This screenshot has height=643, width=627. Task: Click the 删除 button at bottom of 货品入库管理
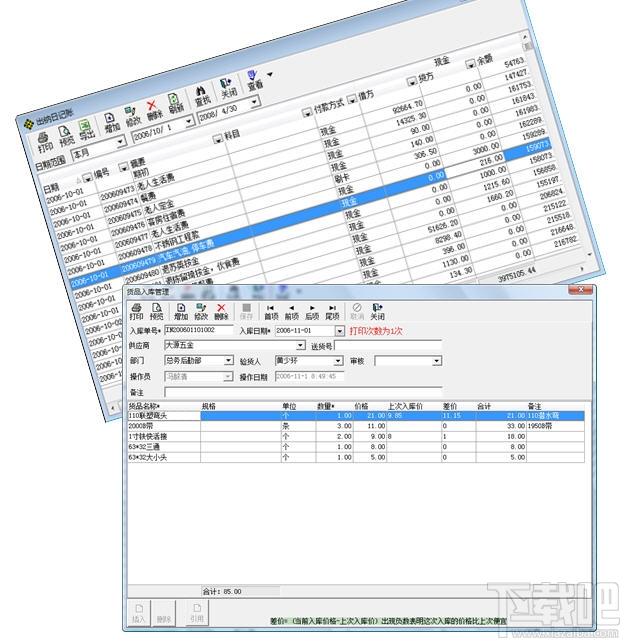click(164, 613)
